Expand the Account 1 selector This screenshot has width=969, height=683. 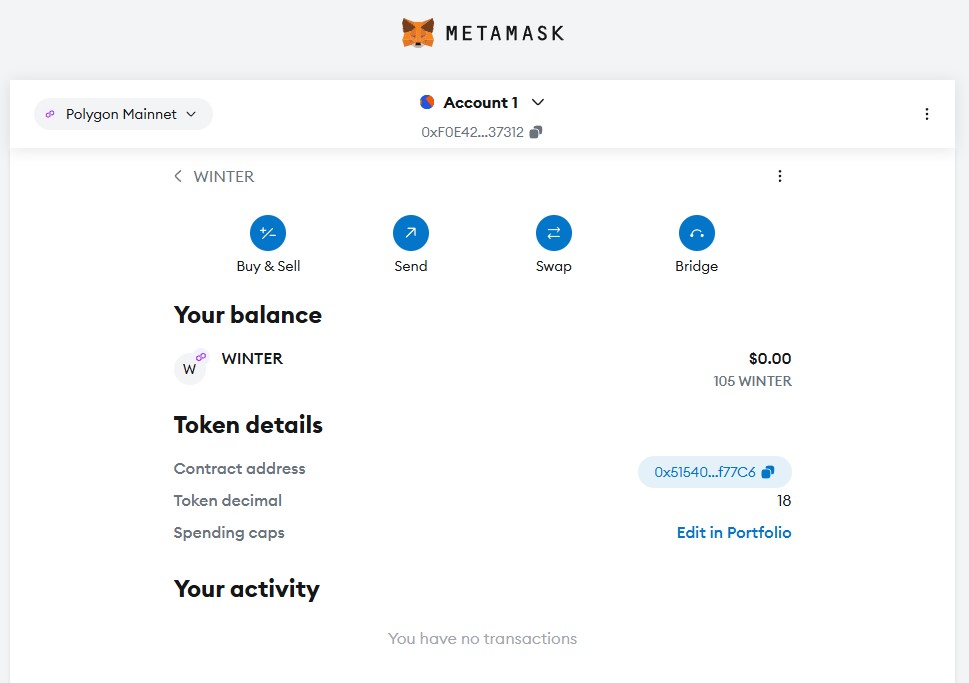[538, 102]
